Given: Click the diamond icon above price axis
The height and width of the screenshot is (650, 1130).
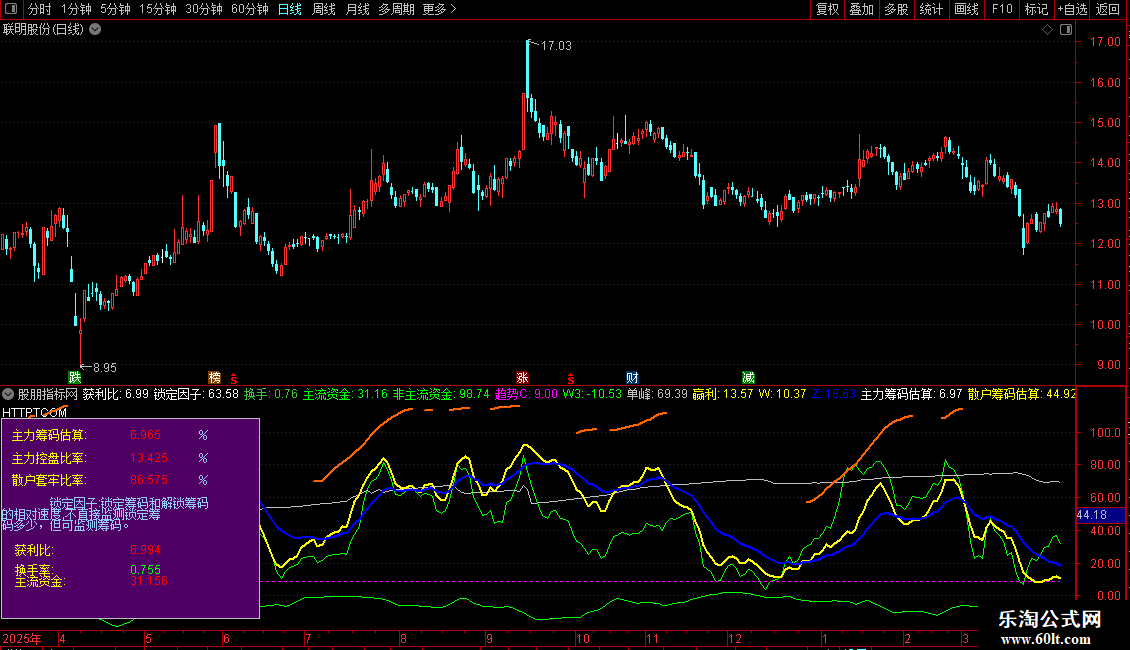Looking at the screenshot, I should tap(1046, 30).
